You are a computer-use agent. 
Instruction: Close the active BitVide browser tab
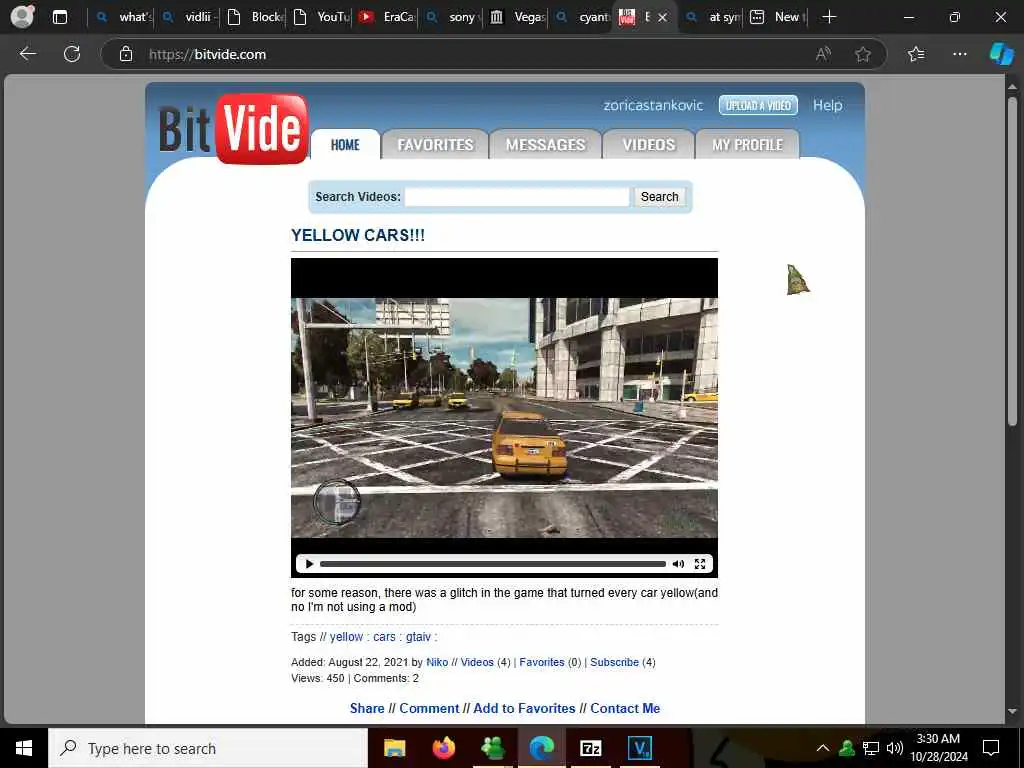click(662, 18)
